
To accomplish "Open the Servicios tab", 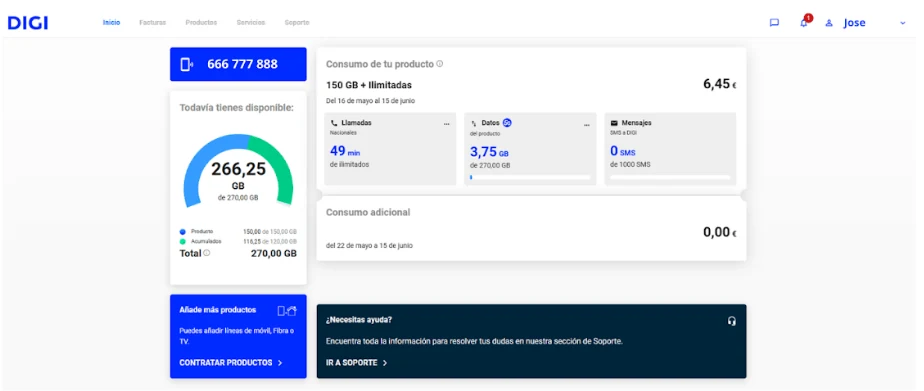I will pyautogui.click(x=251, y=22).
